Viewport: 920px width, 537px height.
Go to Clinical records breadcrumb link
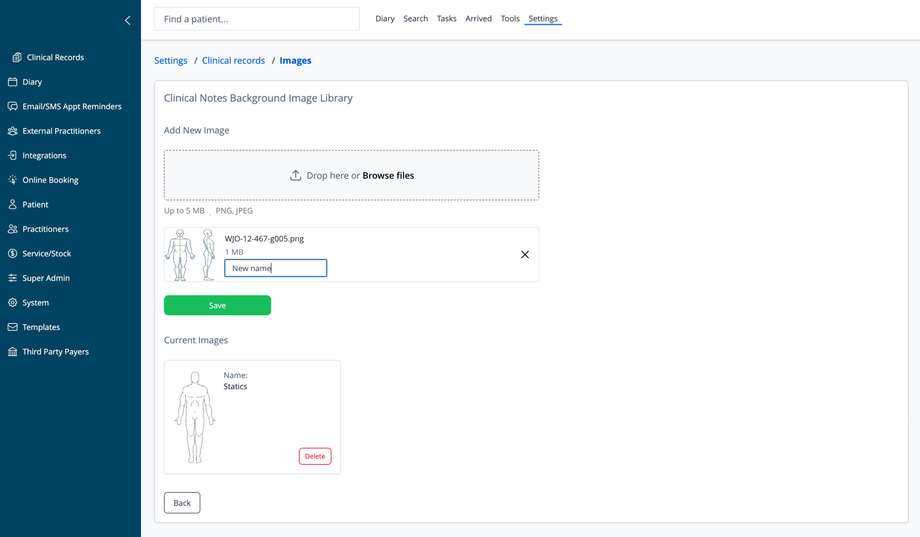click(233, 61)
